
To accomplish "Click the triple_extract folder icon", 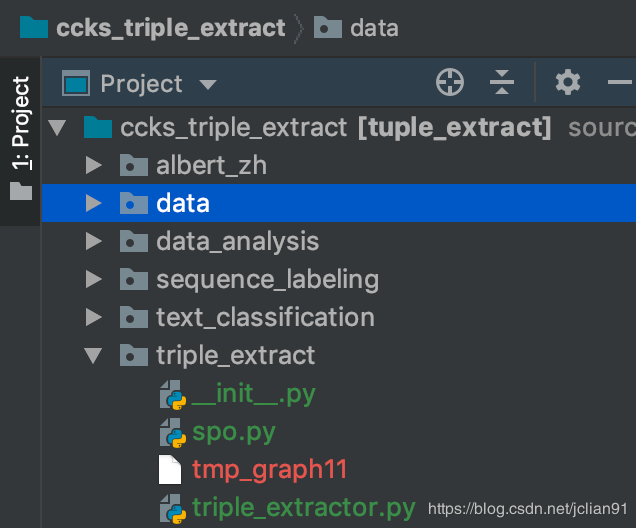I will pos(134,355).
